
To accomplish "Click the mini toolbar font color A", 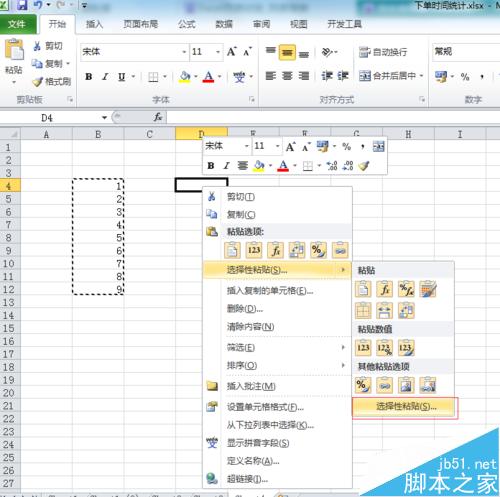I will pos(283,165).
